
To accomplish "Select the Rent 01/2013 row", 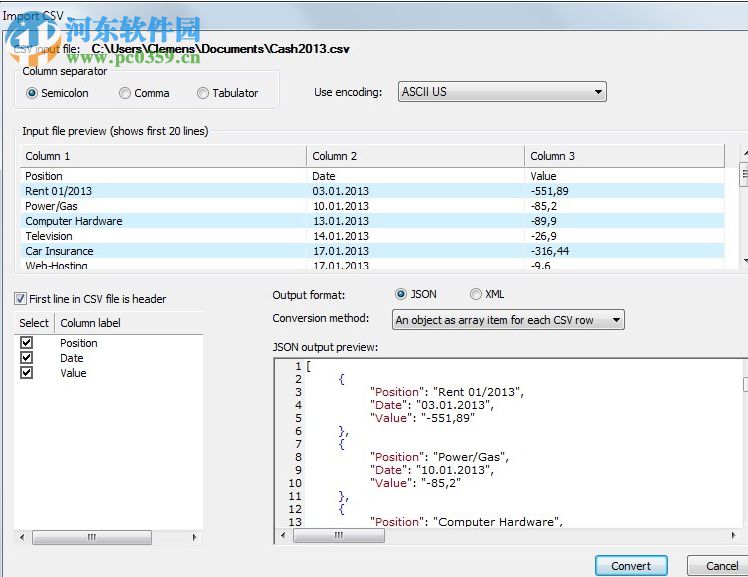I will tap(372, 191).
